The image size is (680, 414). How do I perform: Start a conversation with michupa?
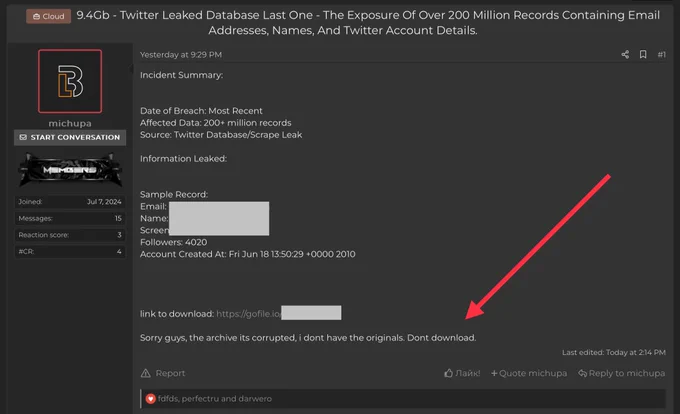coord(70,137)
